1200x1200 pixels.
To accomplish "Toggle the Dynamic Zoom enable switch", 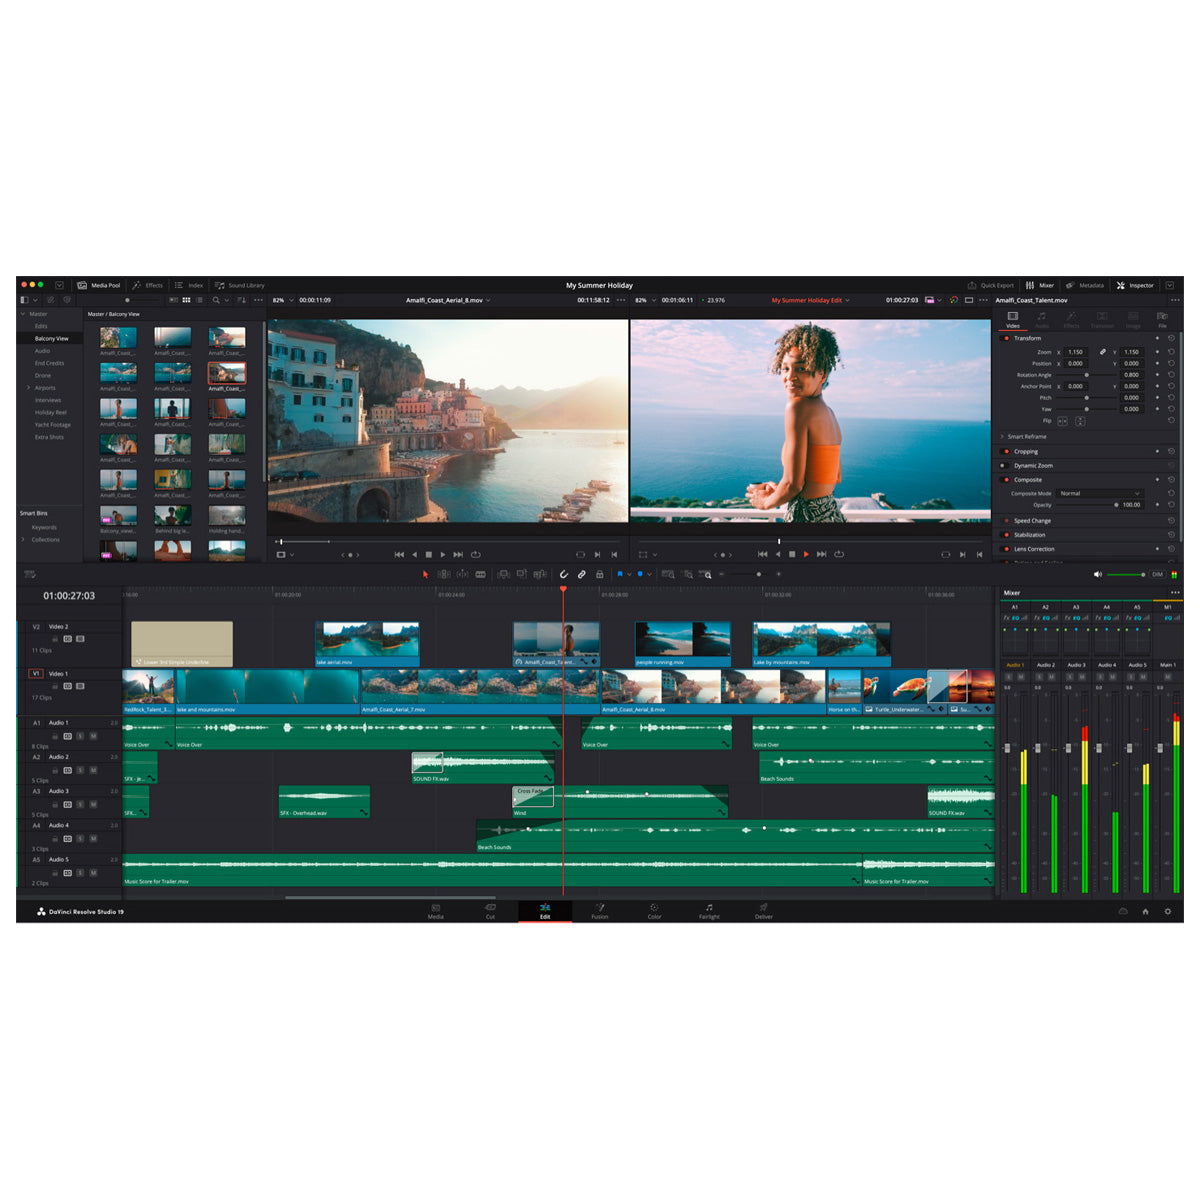I will click(x=1006, y=466).
